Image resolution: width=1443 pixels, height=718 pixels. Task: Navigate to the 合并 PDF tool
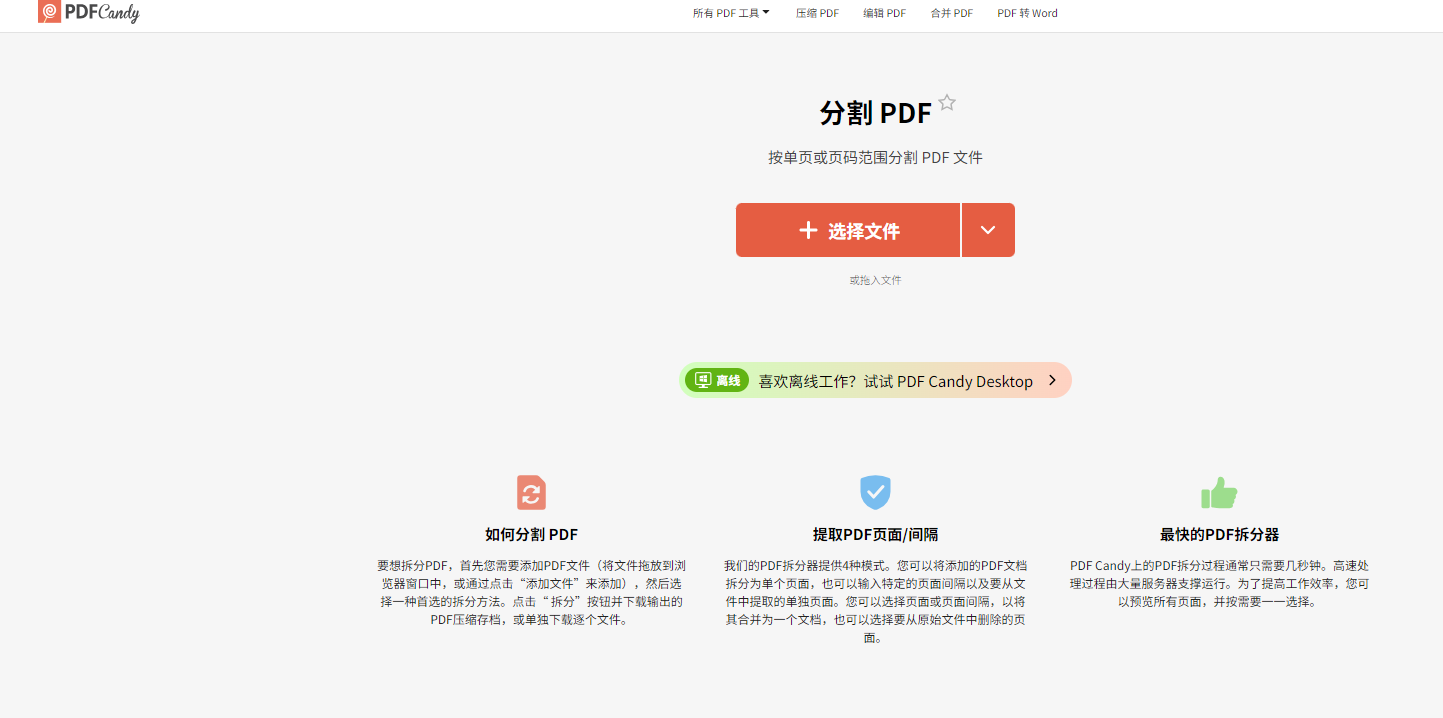click(x=951, y=13)
